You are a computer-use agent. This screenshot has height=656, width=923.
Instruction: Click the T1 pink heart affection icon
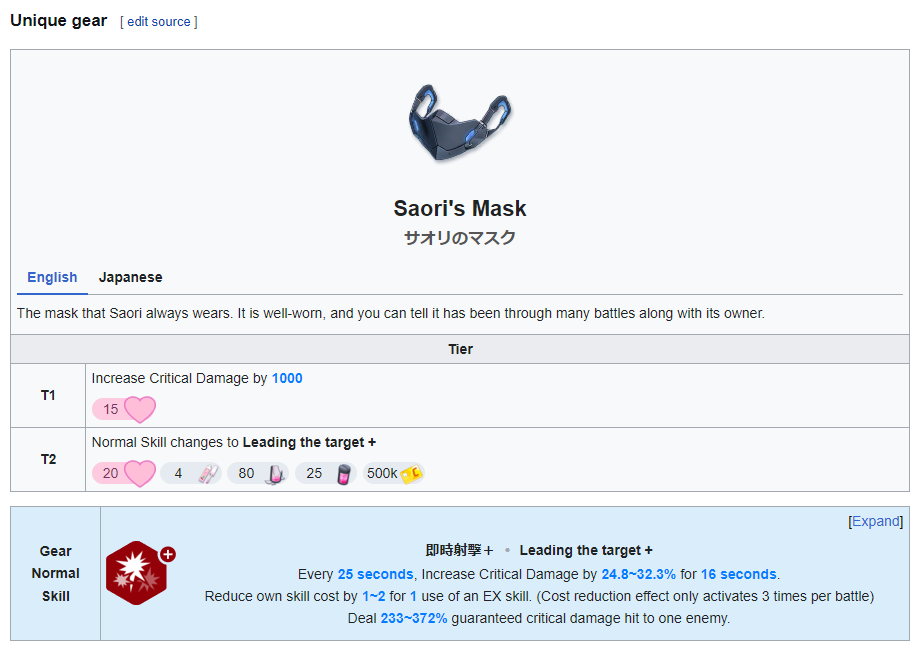[140, 409]
